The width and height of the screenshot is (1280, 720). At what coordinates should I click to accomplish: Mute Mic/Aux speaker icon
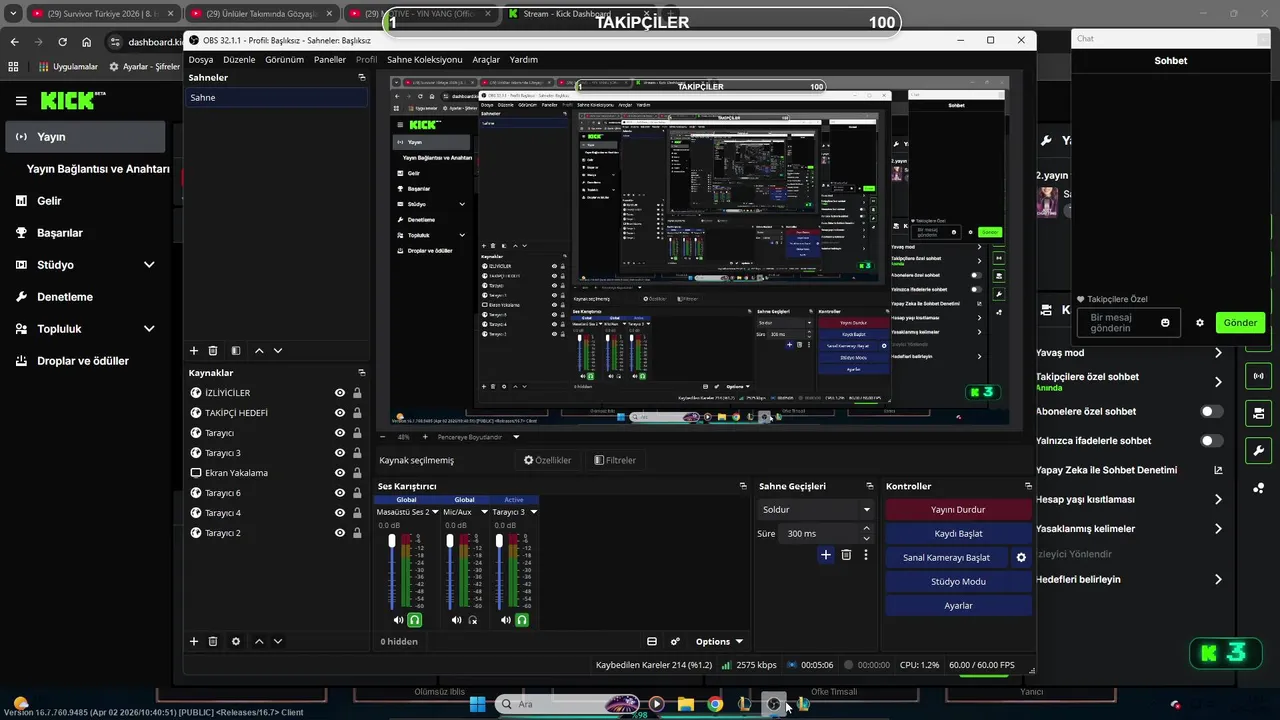(456, 620)
